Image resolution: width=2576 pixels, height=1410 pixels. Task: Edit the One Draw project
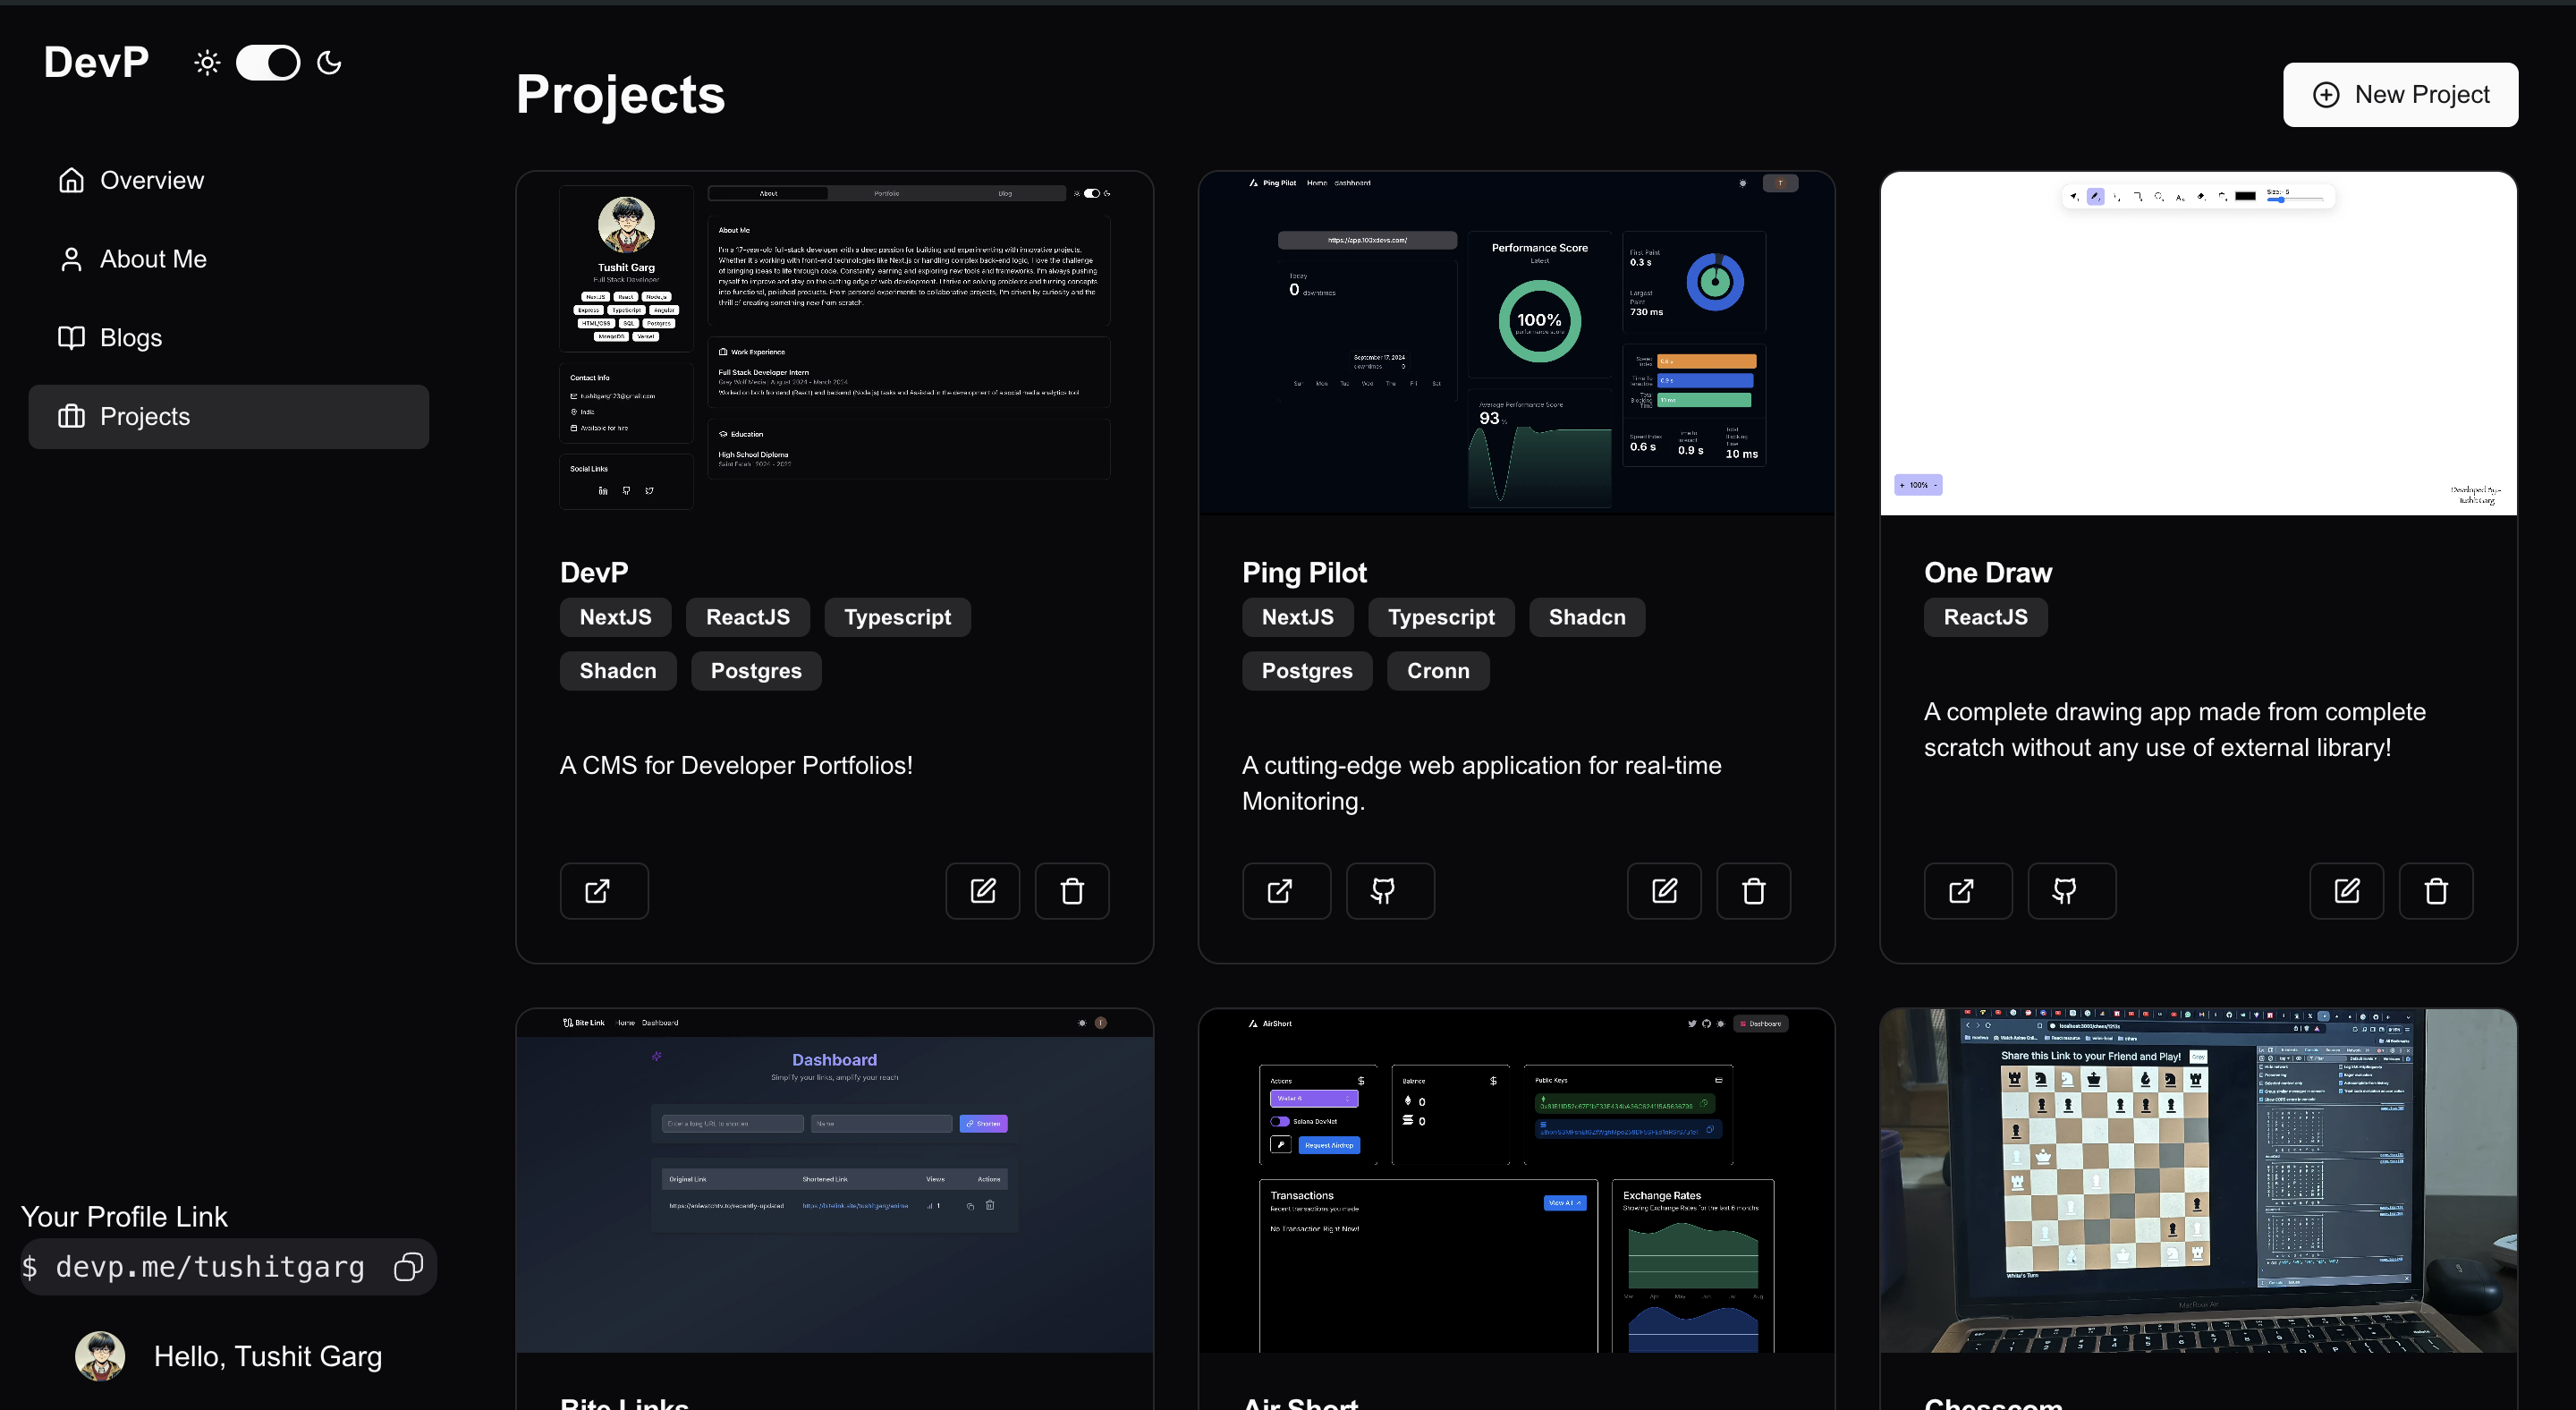coord(2346,890)
